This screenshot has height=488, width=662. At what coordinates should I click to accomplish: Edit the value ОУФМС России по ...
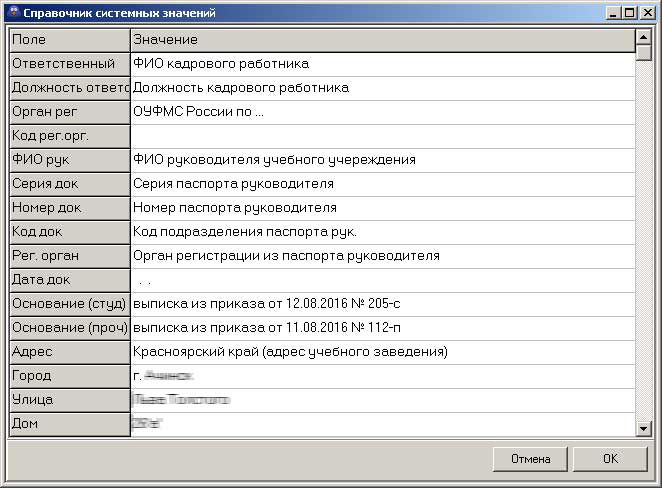383,112
